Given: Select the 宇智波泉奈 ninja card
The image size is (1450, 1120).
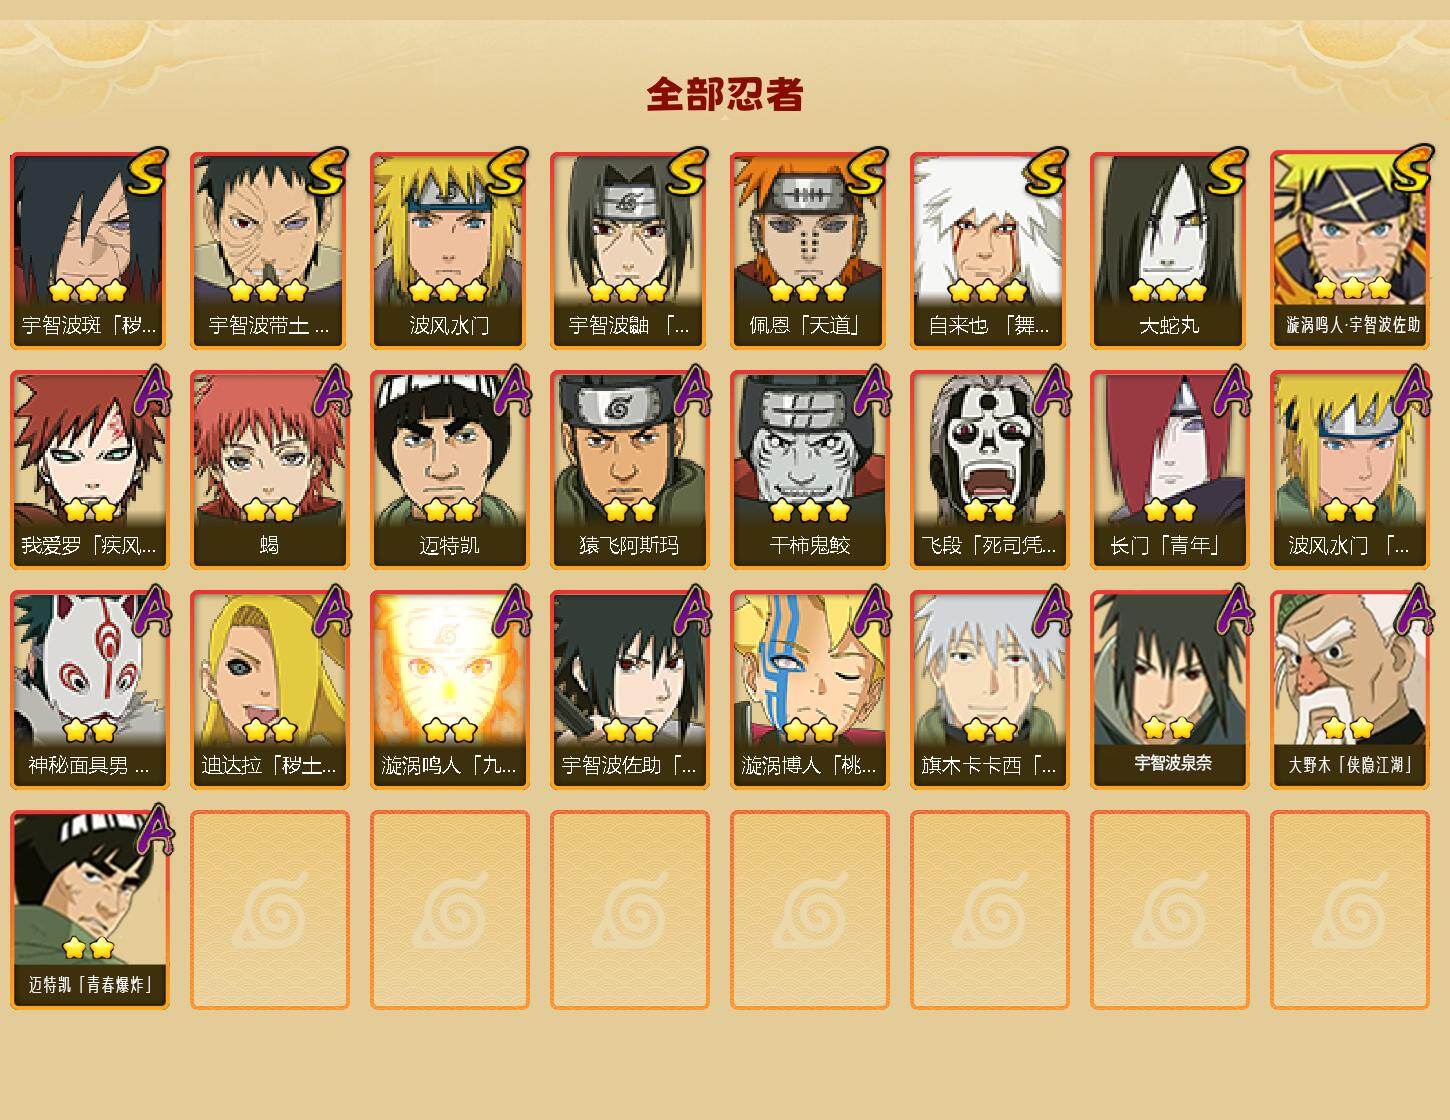Looking at the screenshot, I should (x=1169, y=690).
